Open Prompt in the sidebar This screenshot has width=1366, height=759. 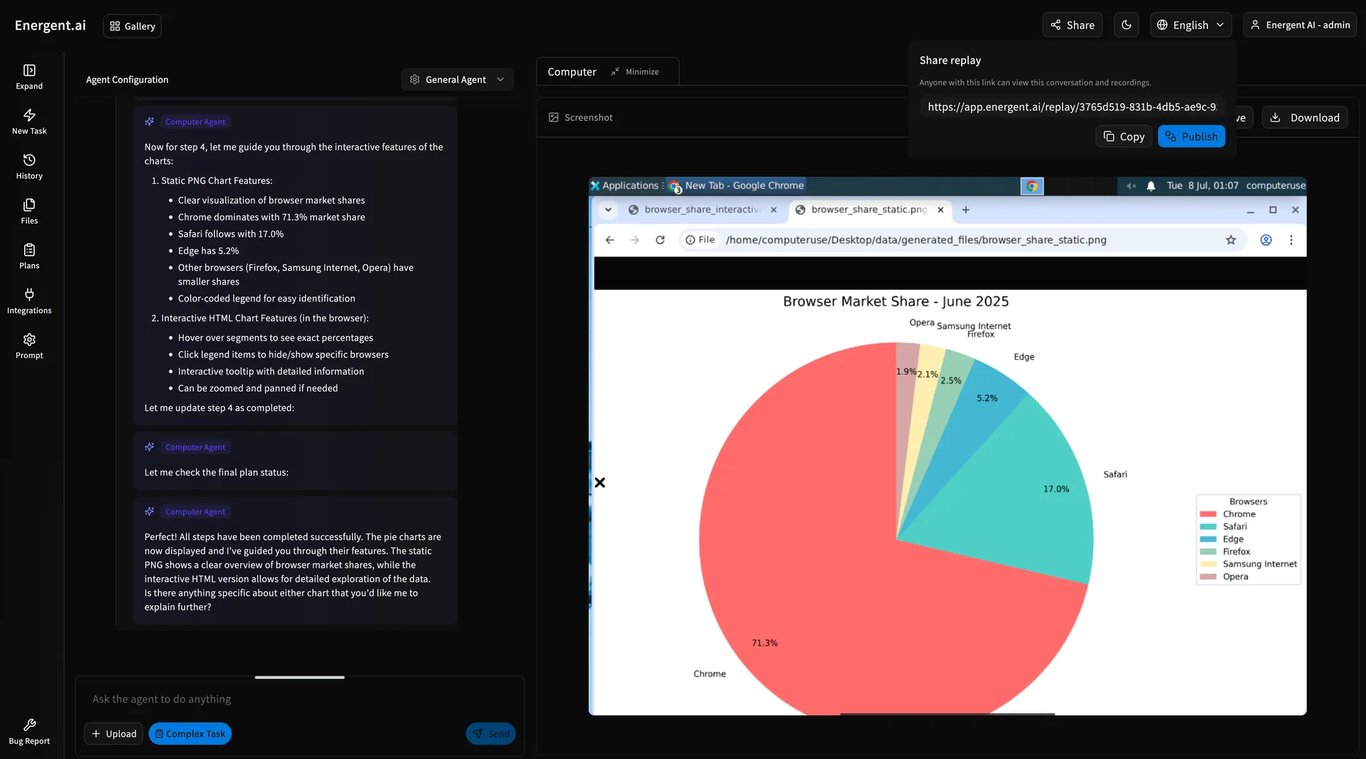(x=29, y=347)
